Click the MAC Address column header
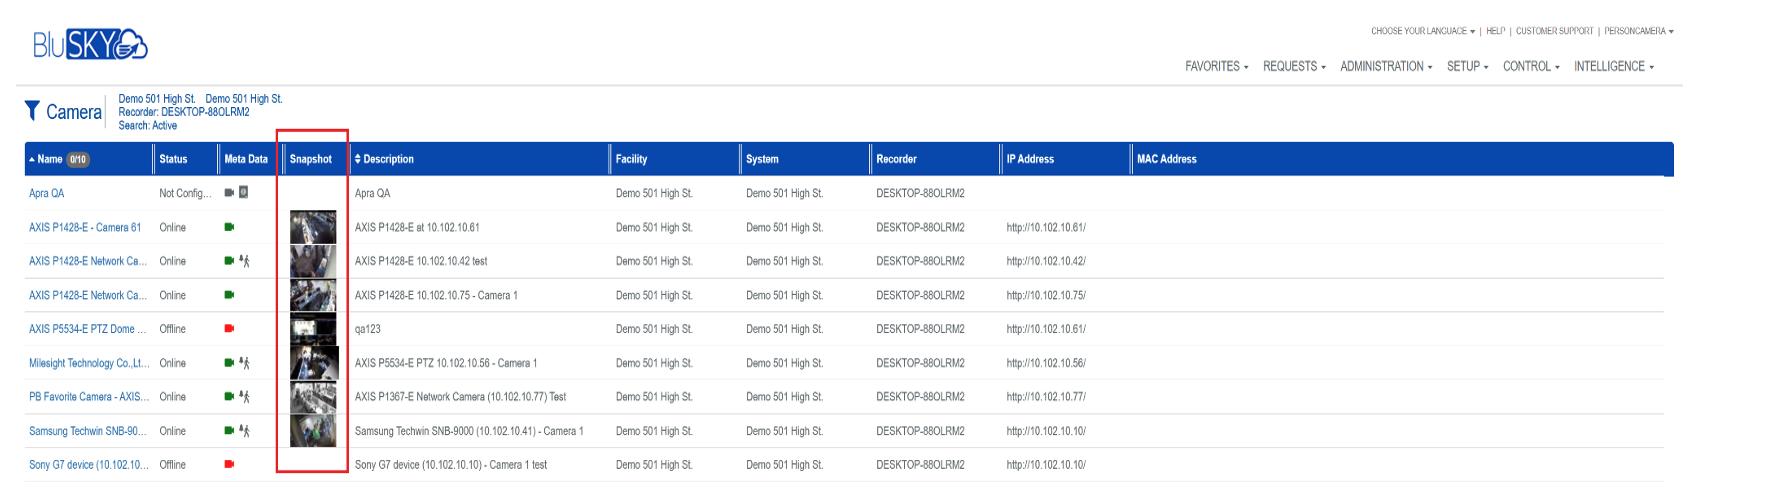Image resolution: width=1772 pixels, height=504 pixels. [1166, 159]
